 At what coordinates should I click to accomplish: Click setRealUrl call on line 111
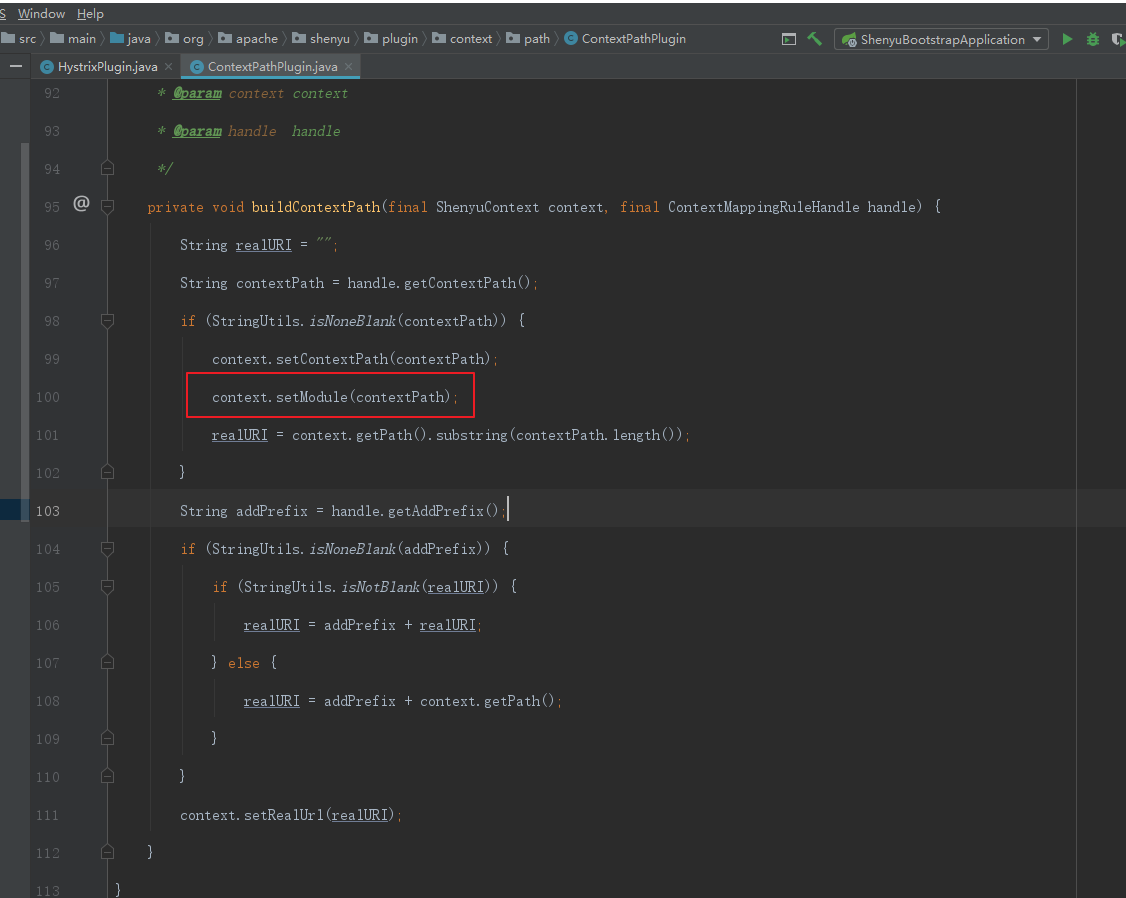284,815
